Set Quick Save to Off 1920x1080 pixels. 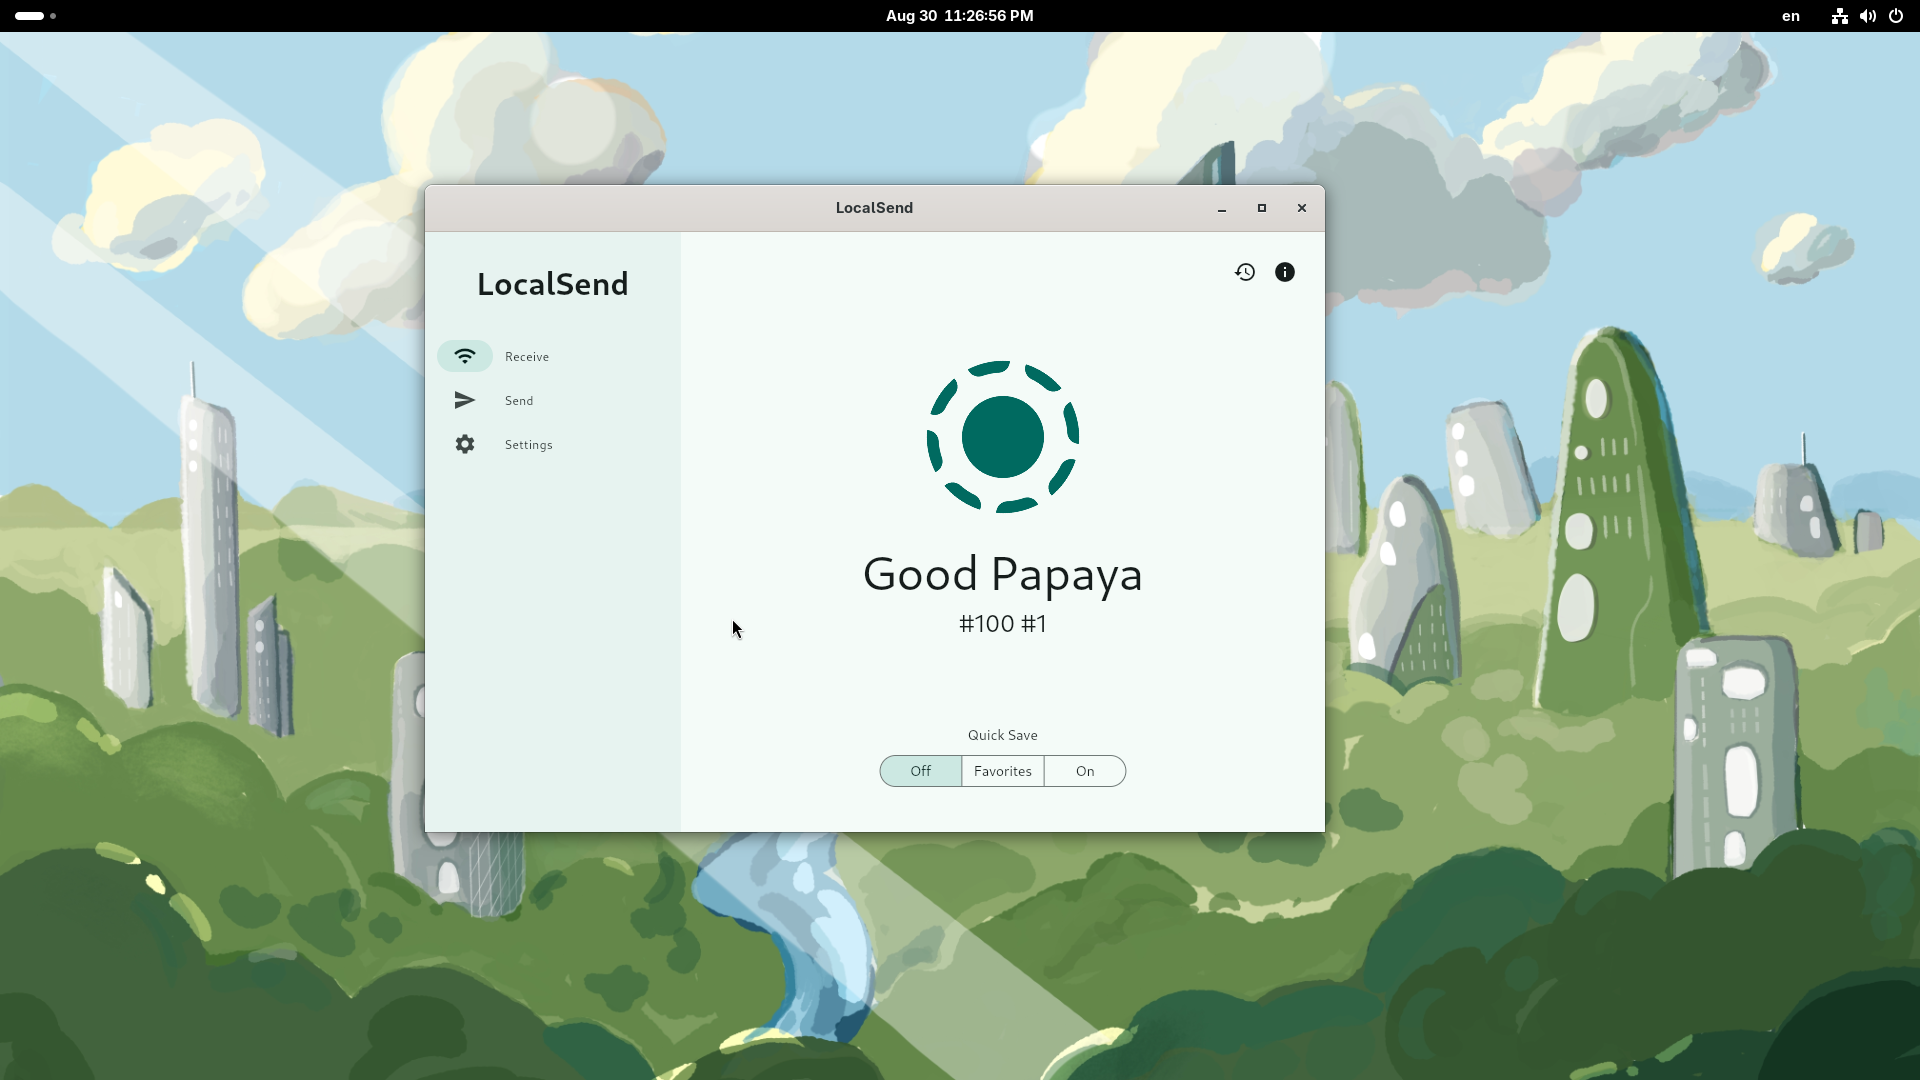pos(921,771)
